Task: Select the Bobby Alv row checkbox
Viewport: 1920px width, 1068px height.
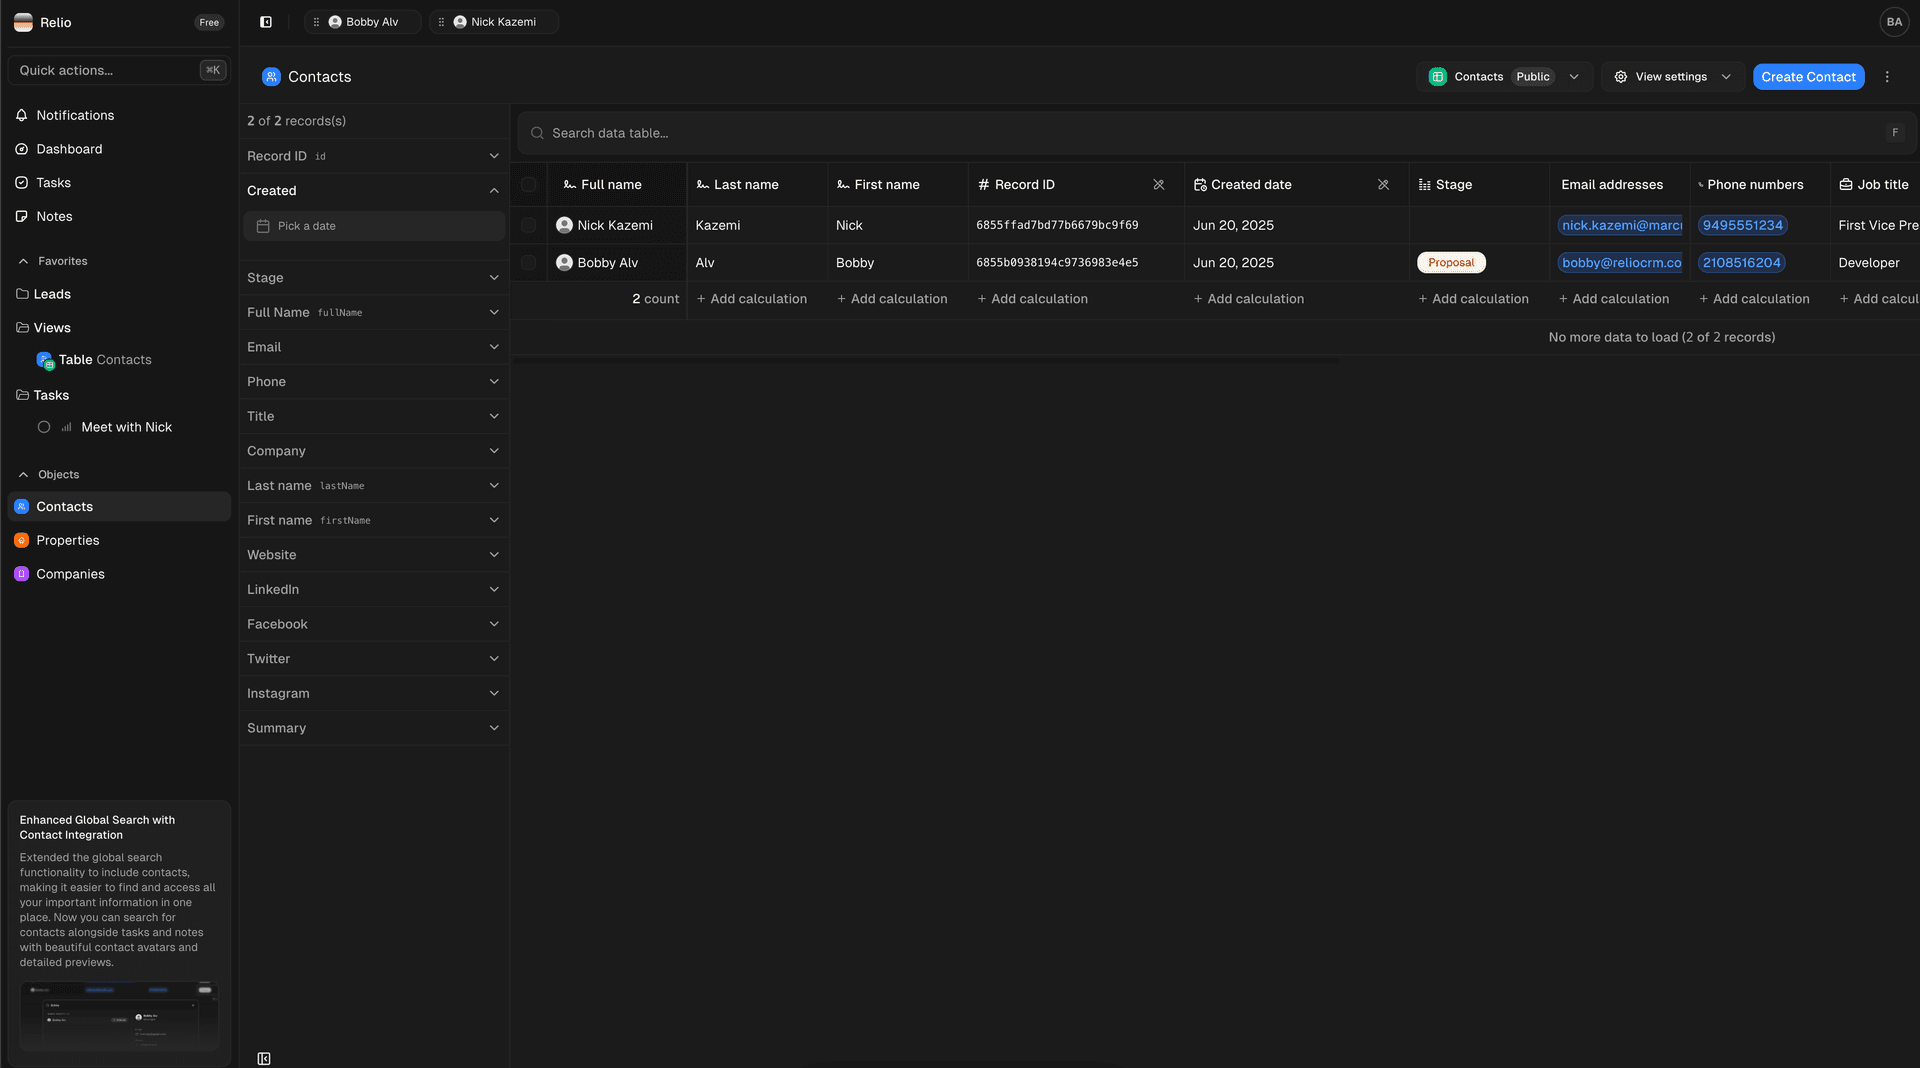Action: click(x=529, y=262)
